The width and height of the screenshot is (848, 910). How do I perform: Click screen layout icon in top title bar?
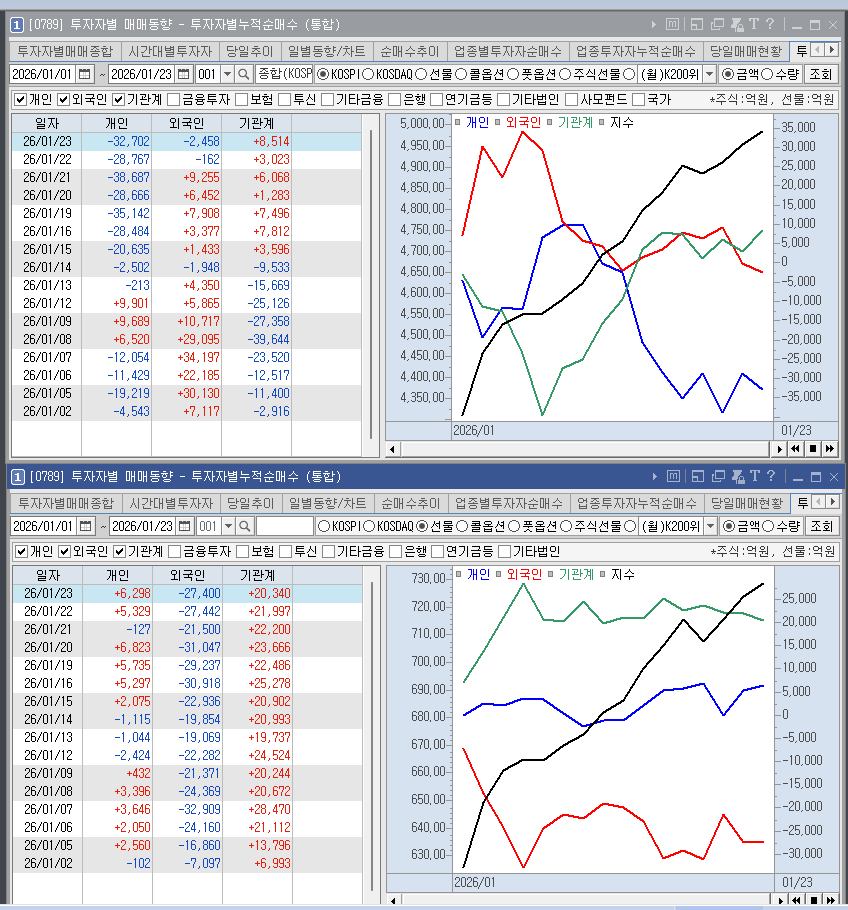tap(697, 24)
